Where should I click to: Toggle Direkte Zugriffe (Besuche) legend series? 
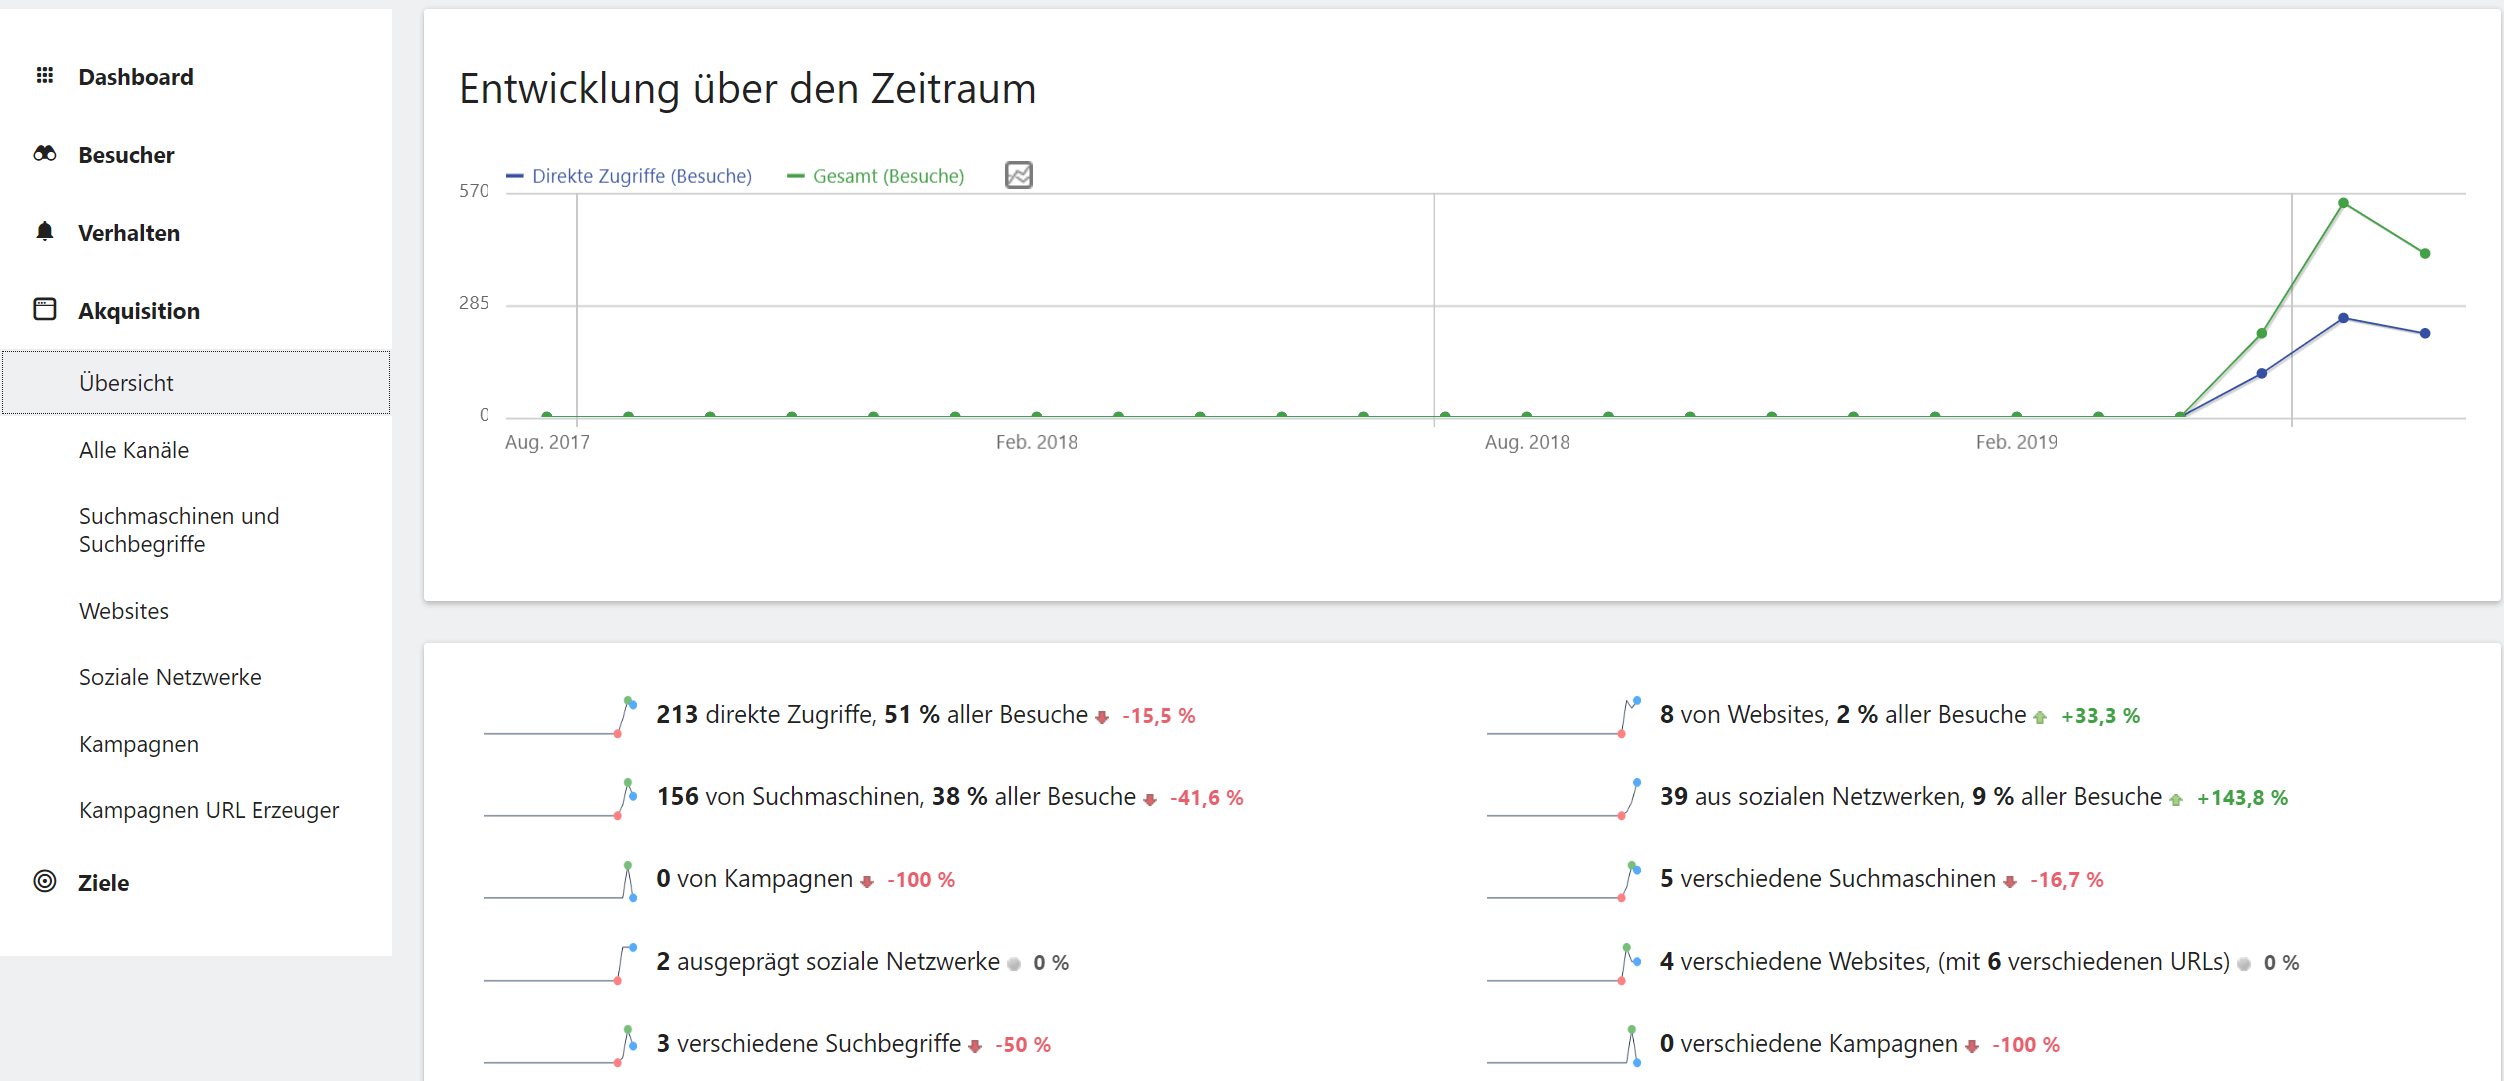[629, 176]
